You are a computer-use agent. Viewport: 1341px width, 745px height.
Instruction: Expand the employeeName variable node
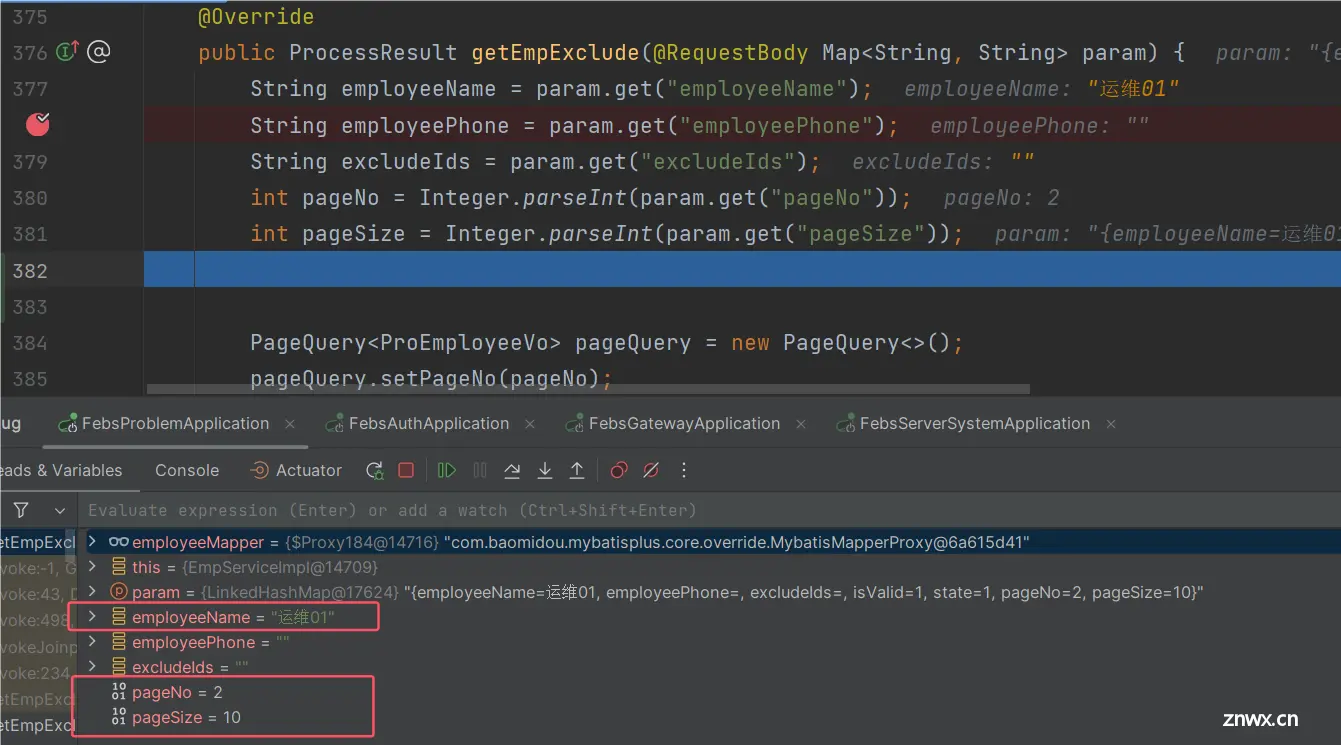[x=92, y=617]
